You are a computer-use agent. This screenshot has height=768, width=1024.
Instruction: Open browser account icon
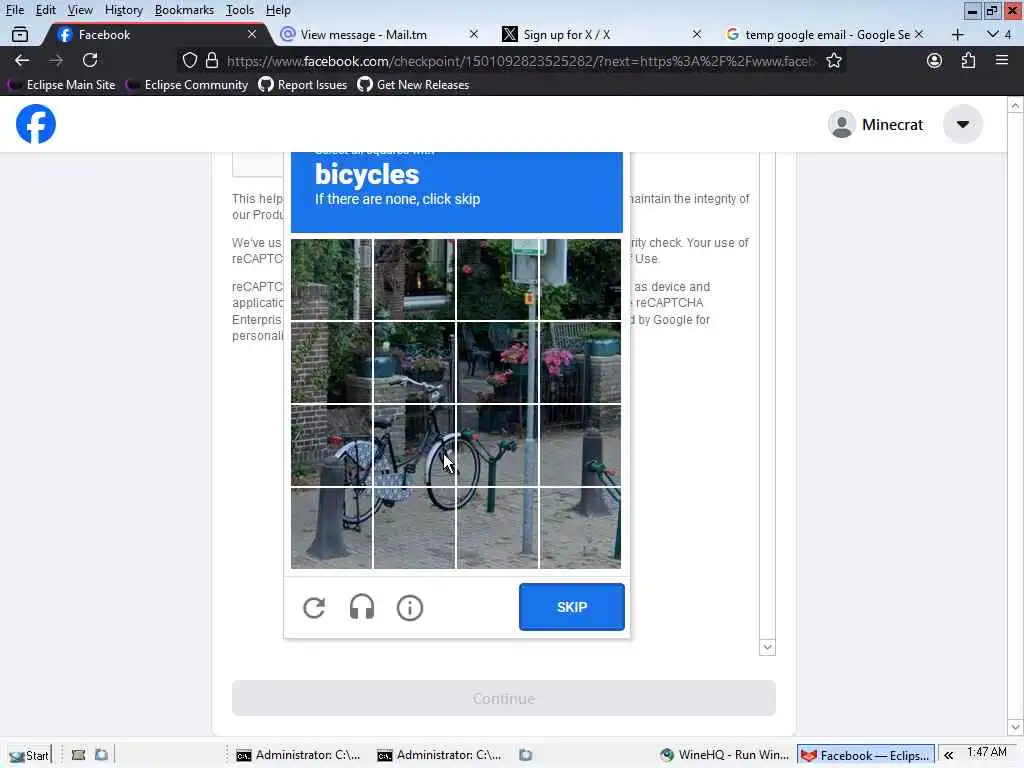pyautogui.click(x=935, y=61)
